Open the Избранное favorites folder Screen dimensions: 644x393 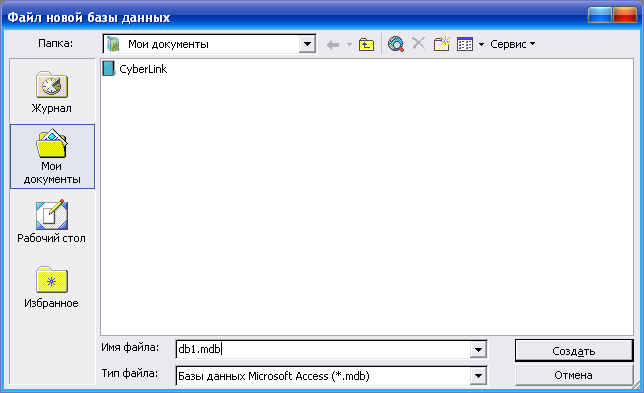tap(52, 287)
